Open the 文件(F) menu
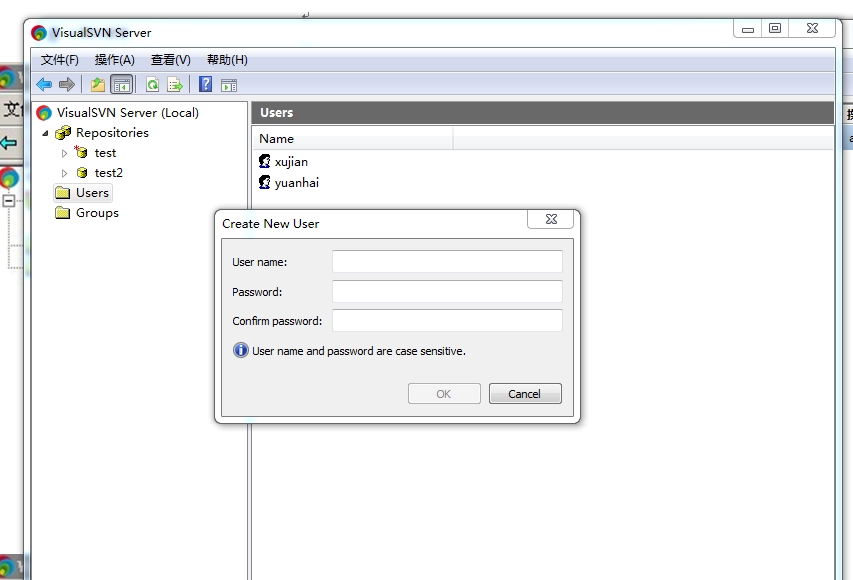 [60, 60]
